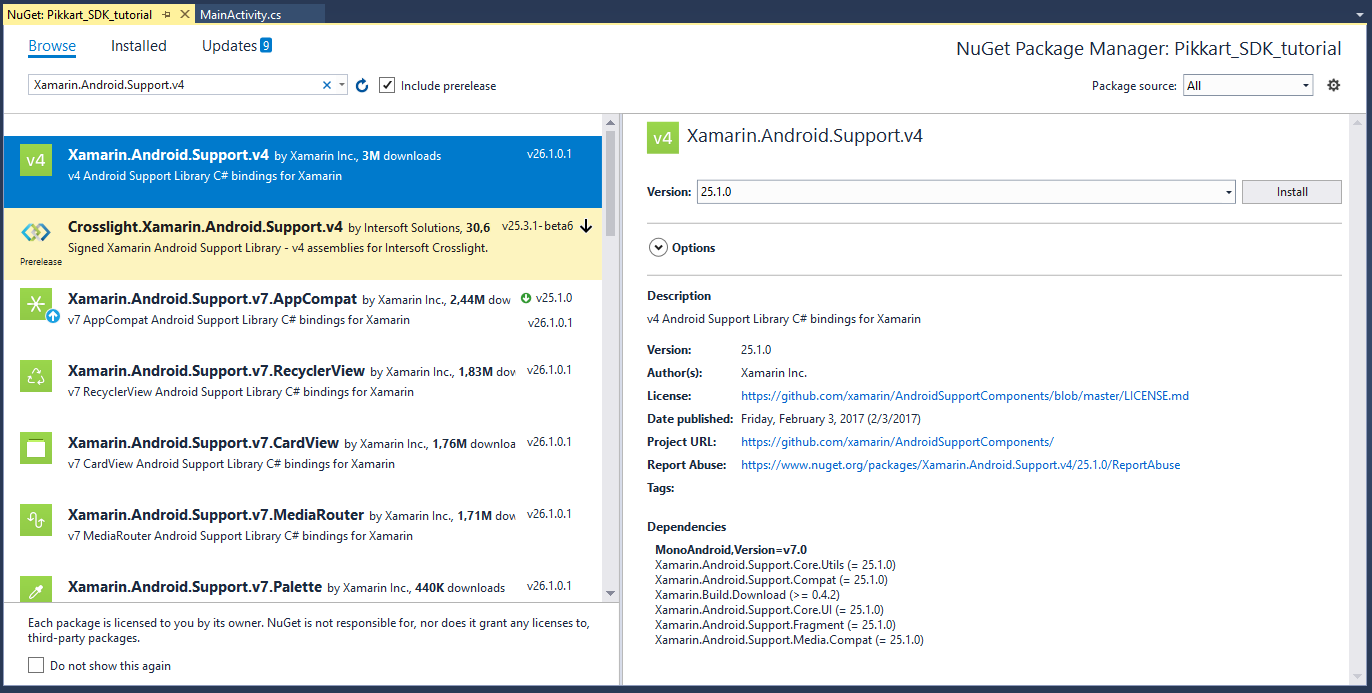This screenshot has width=1372, height=693.
Task: Toggle Include prerelease checkbox
Action: [387, 85]
